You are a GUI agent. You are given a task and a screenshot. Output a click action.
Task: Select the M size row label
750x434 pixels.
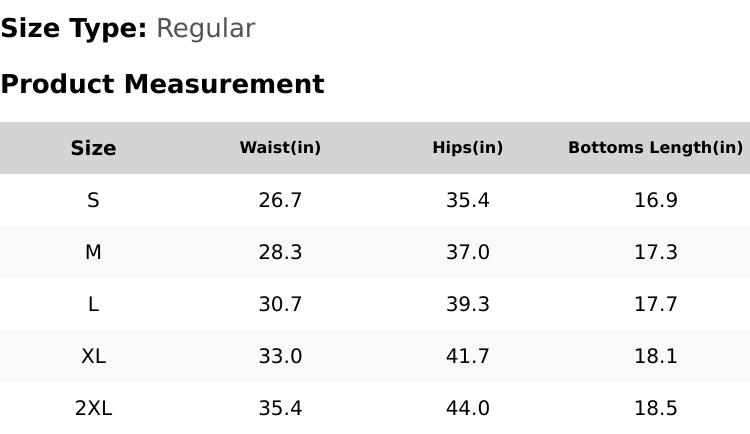coord(93,252)
